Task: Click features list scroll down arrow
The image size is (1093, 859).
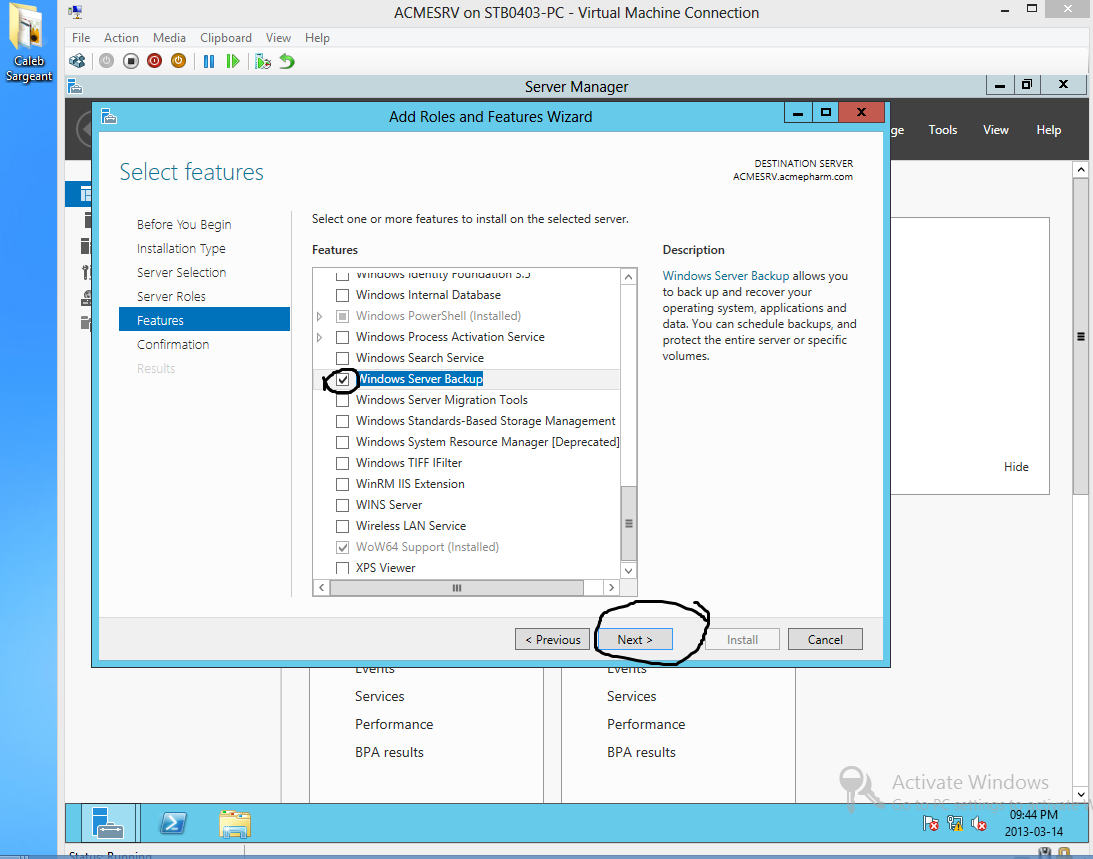Action: (x=628, y=570)
